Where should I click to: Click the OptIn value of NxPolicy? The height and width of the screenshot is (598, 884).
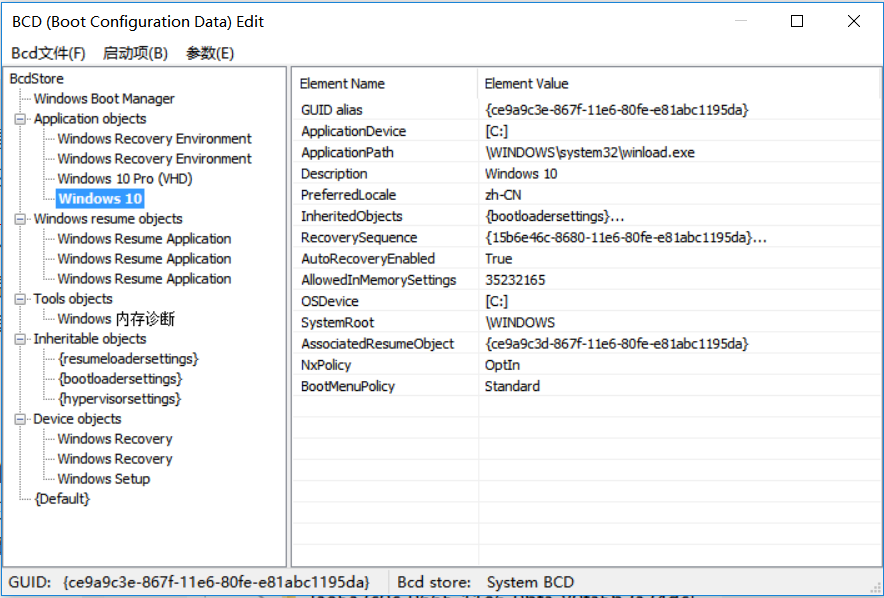(x=502, y=365)
